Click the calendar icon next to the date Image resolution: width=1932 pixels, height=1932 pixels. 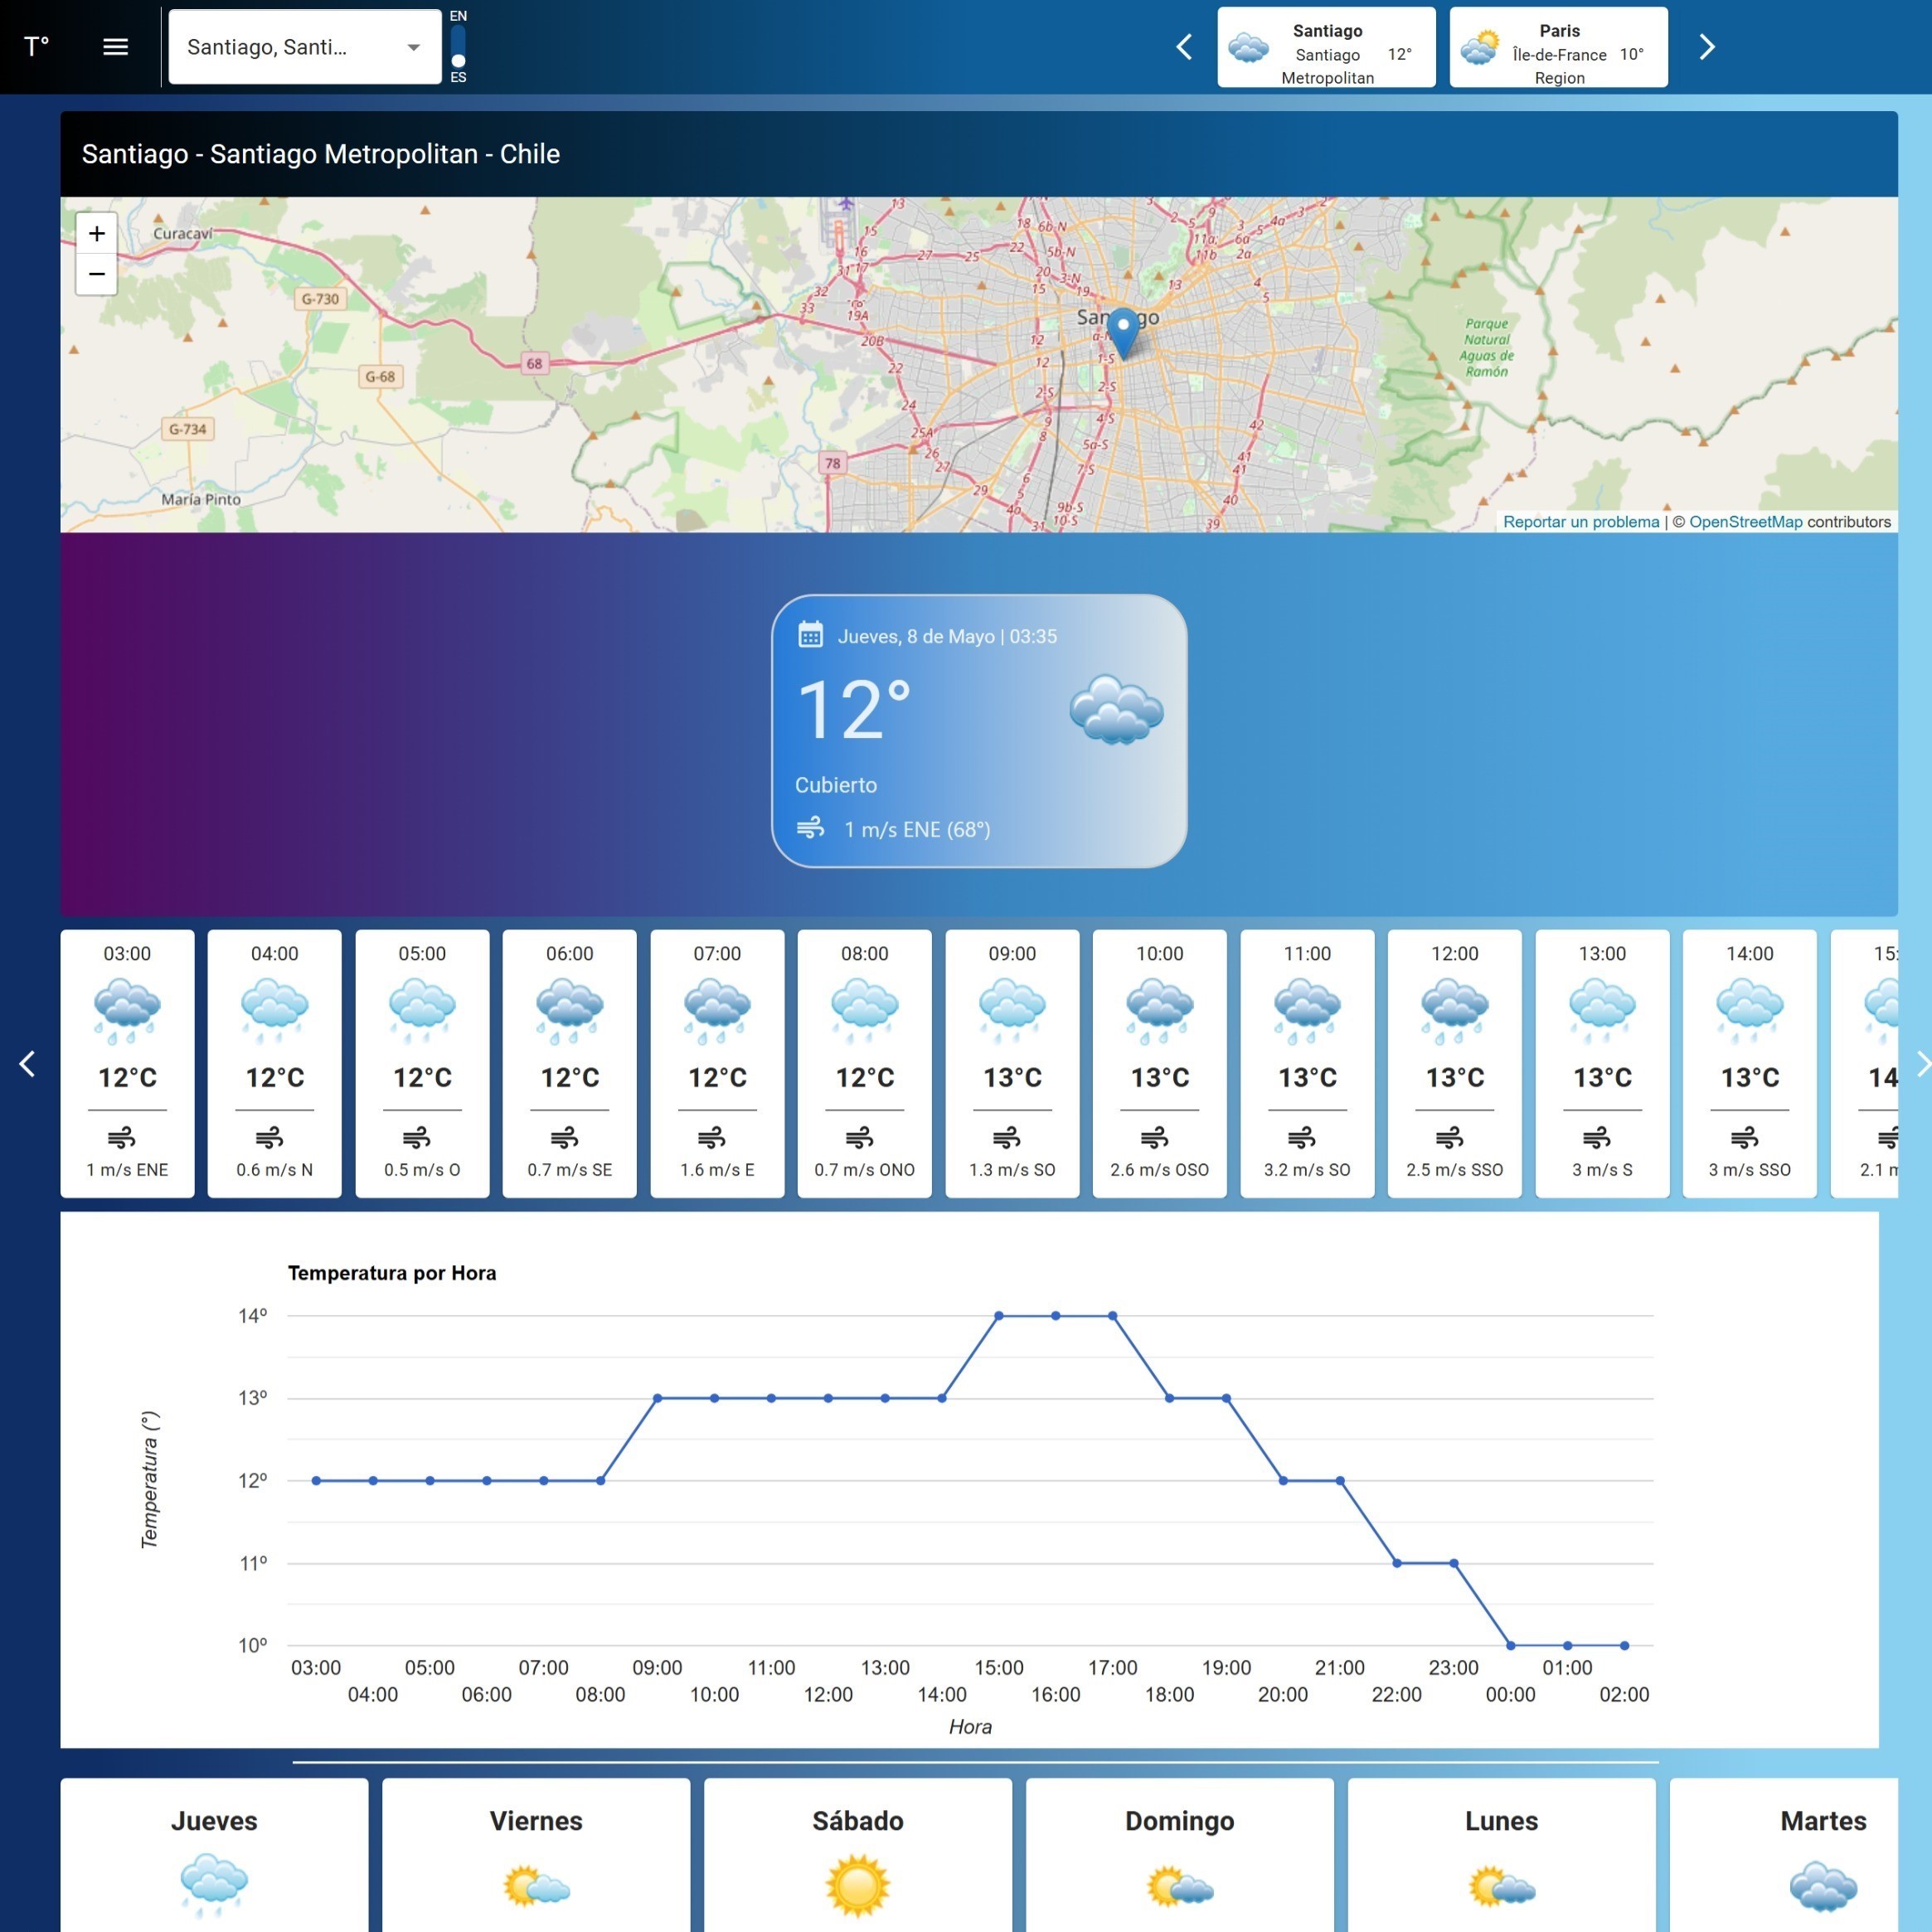tap(812, 635)
